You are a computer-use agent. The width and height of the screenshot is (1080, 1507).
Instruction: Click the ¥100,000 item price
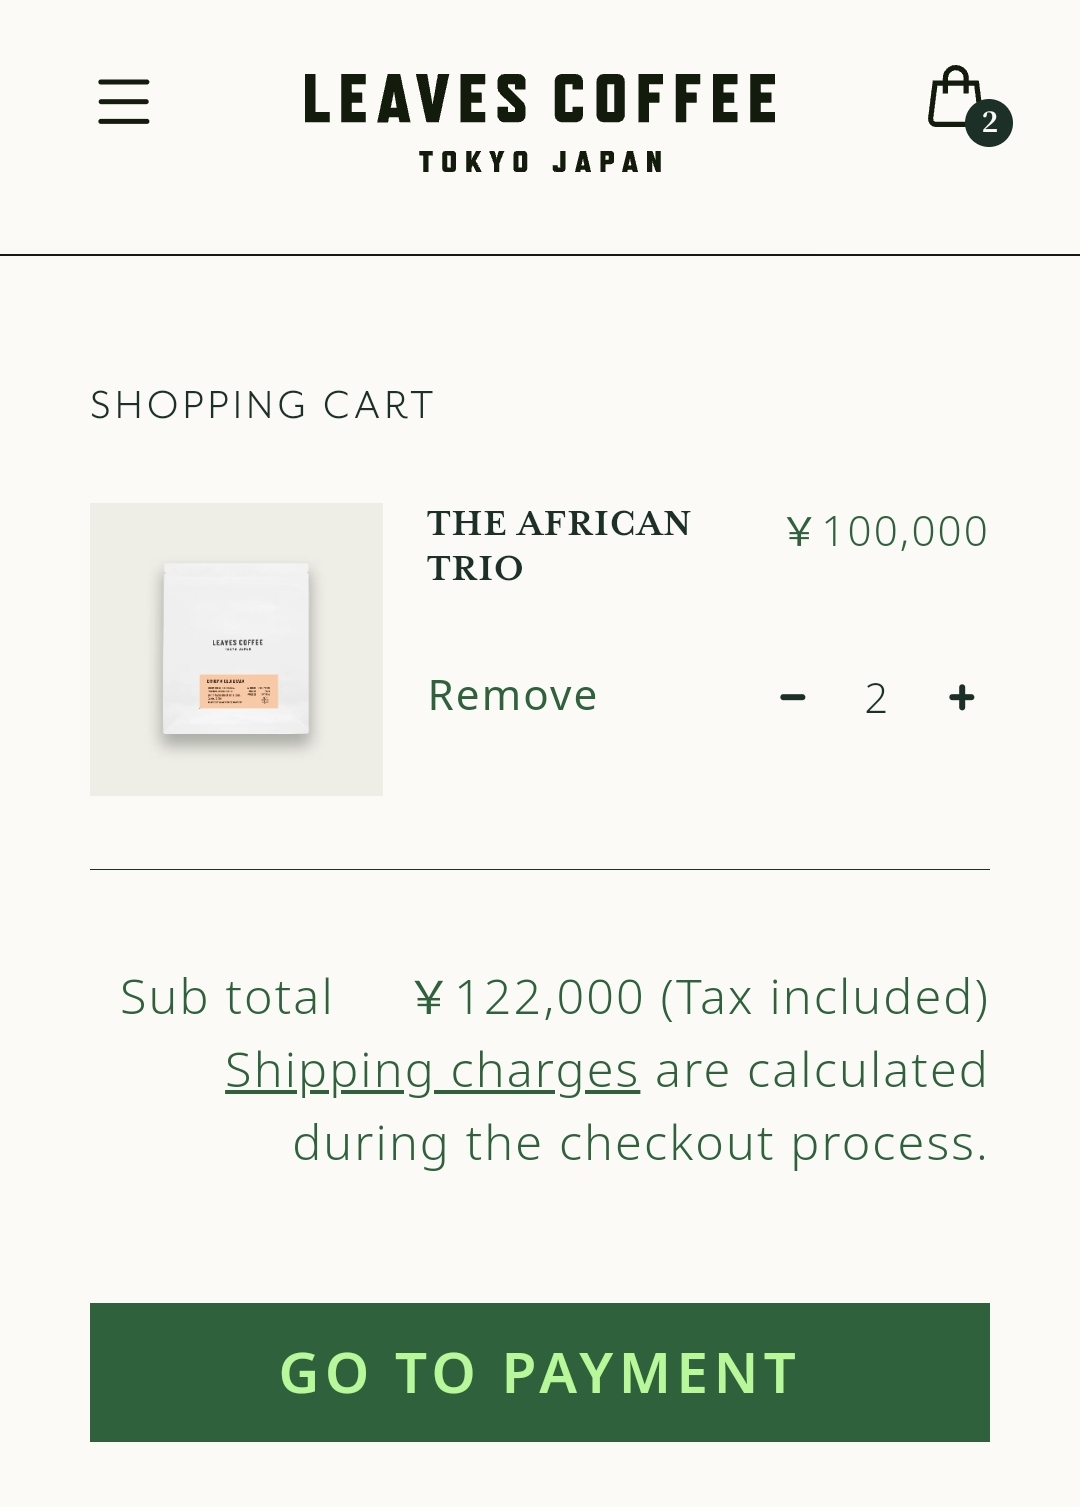pyautogui.click(x=887, y=531)
